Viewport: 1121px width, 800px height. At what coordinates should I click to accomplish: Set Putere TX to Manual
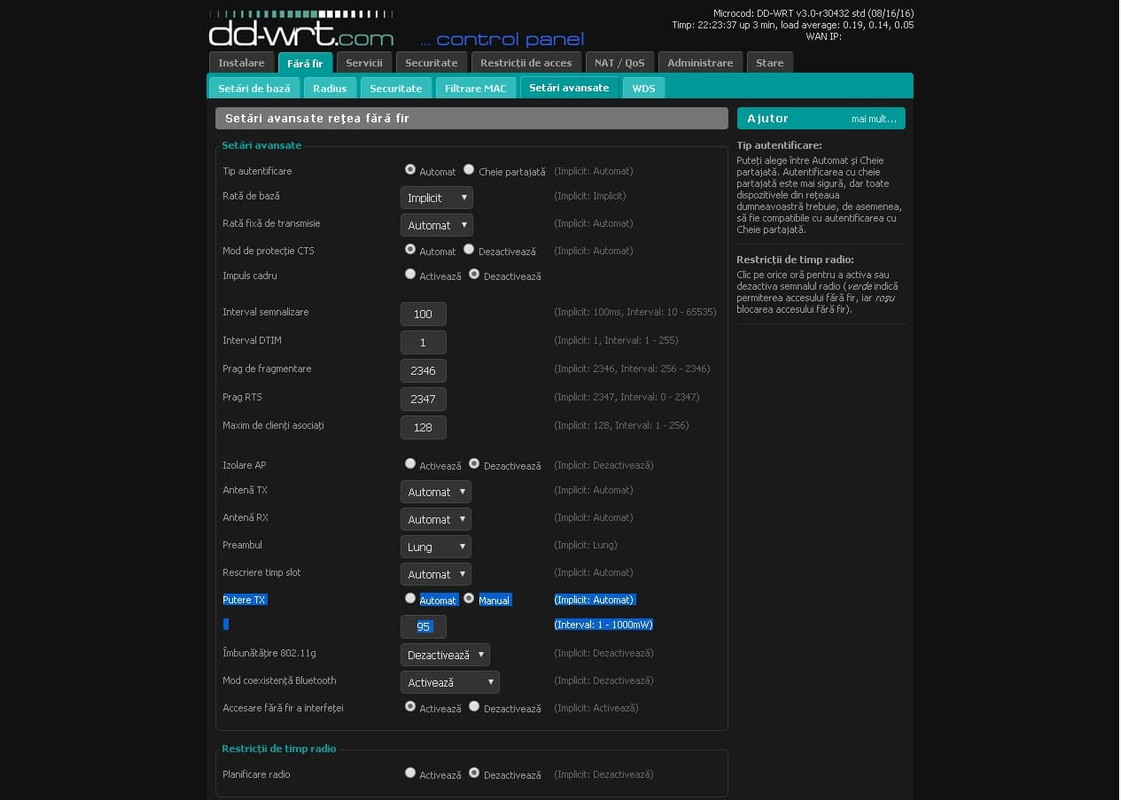point(468,598)
